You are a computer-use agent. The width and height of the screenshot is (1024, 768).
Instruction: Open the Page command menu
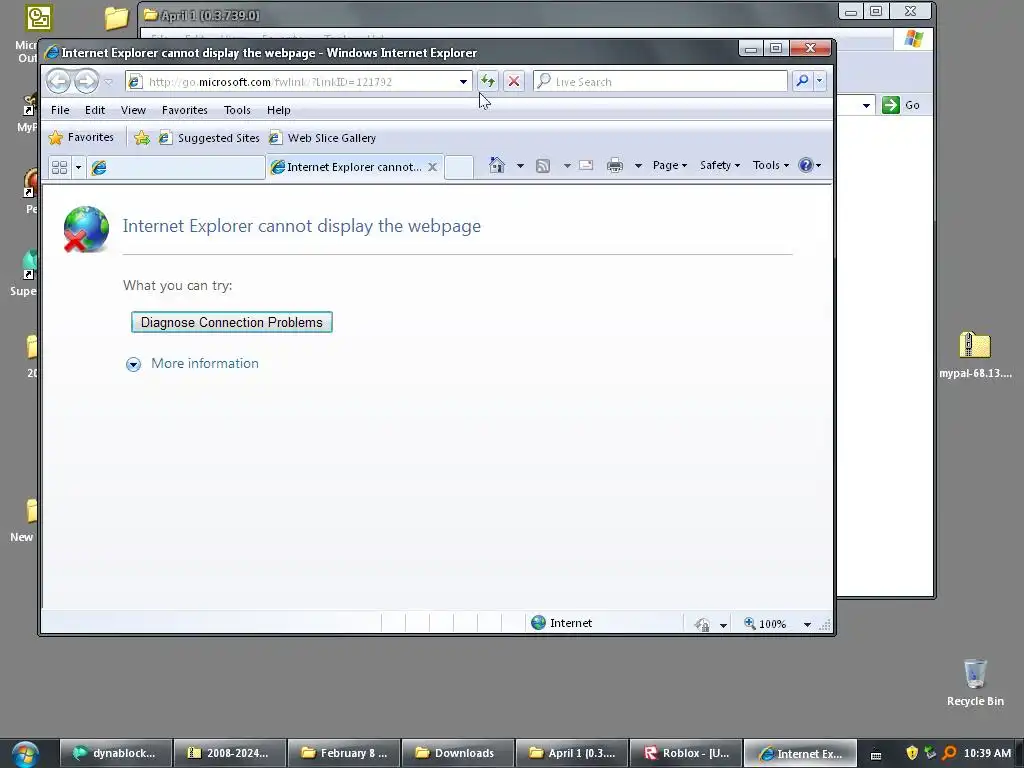(x=669, y=165)
